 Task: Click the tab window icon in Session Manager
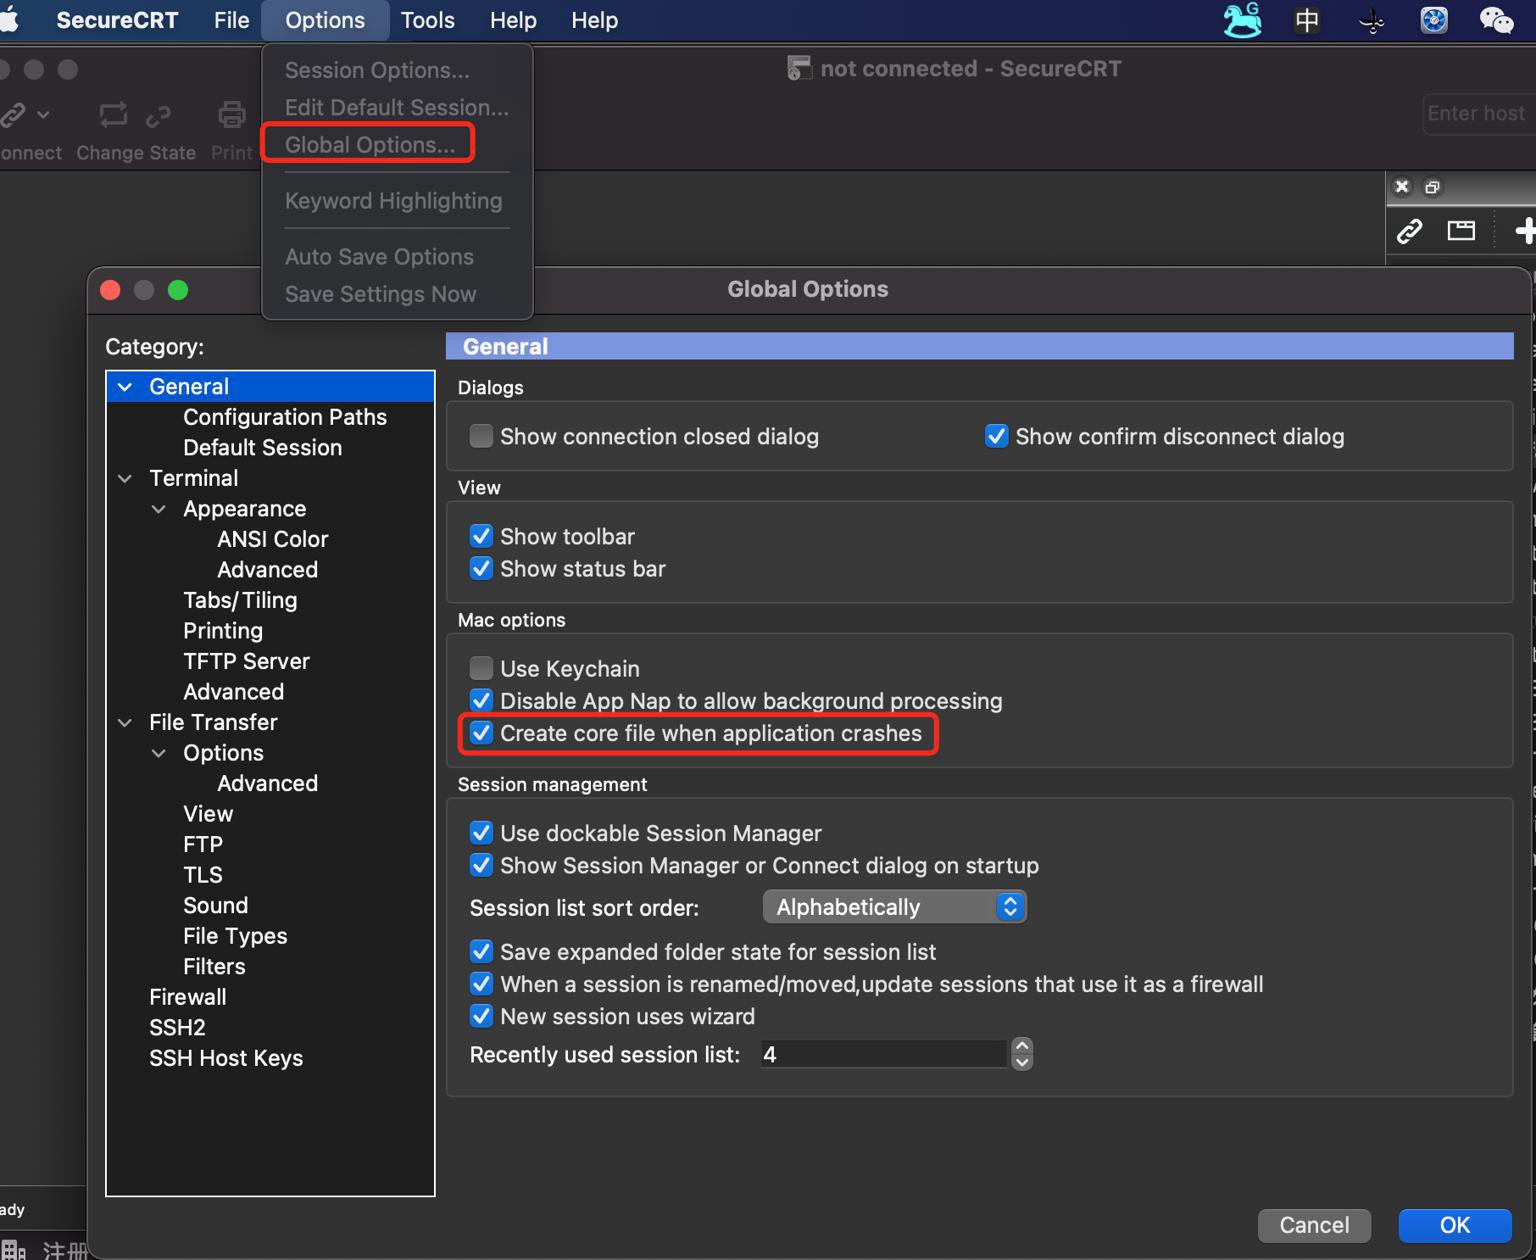(1461, 231)
